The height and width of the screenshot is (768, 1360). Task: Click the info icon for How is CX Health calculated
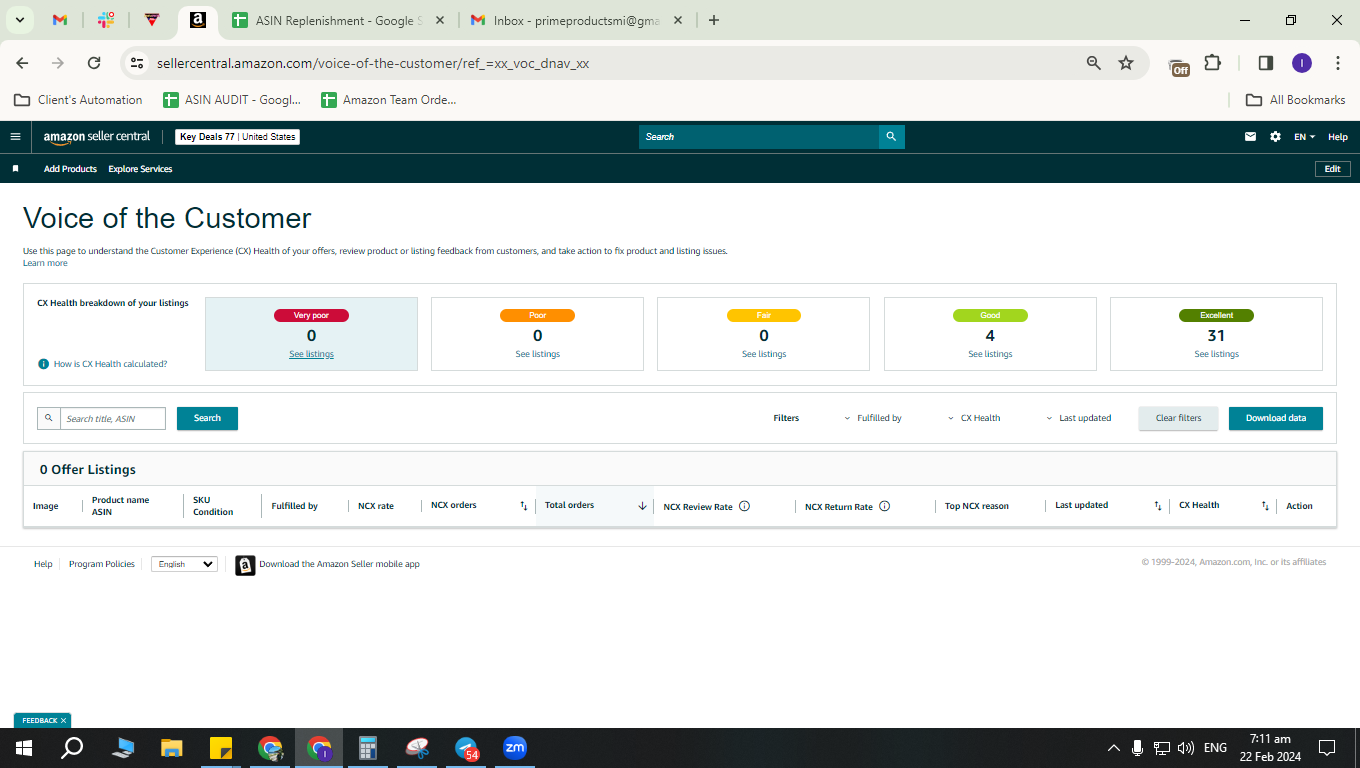coord(43,364)
